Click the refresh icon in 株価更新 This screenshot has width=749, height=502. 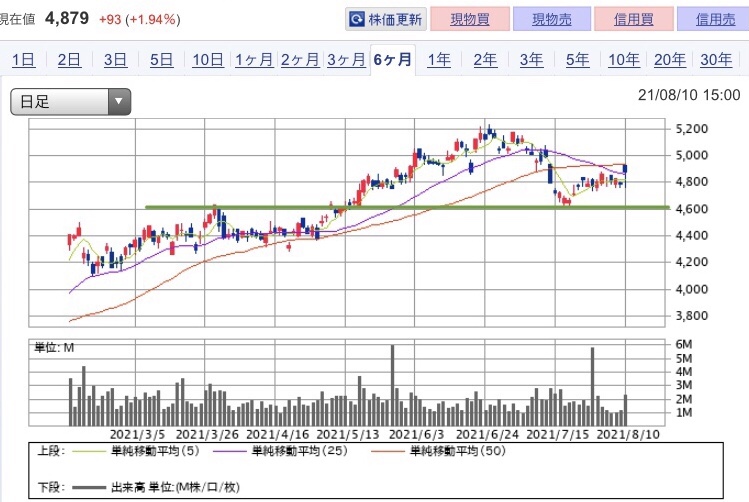[356, 19]
